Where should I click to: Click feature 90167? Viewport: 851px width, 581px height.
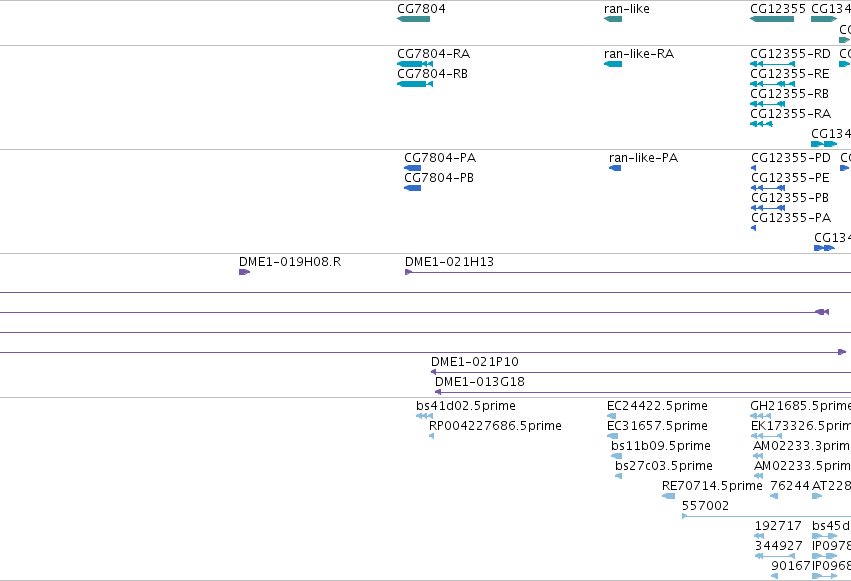pyautogui.click(x=774, y=577)
